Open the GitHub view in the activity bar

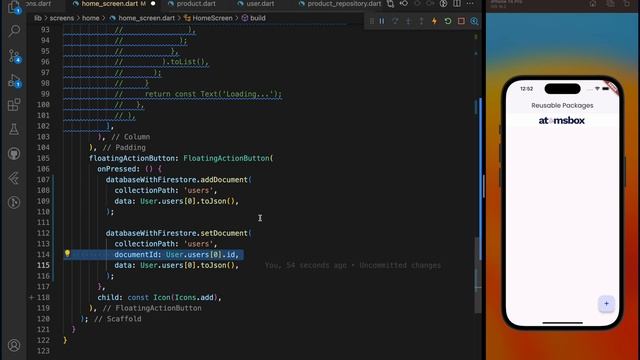tap(14, 154)
